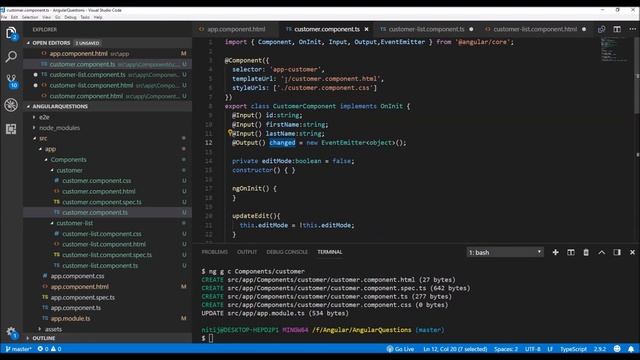The width and height of the screenshot is (640, 360).
Task: Click unsaved dot on customer-list.component.ts tab
Action: click(x=471, y=29)
